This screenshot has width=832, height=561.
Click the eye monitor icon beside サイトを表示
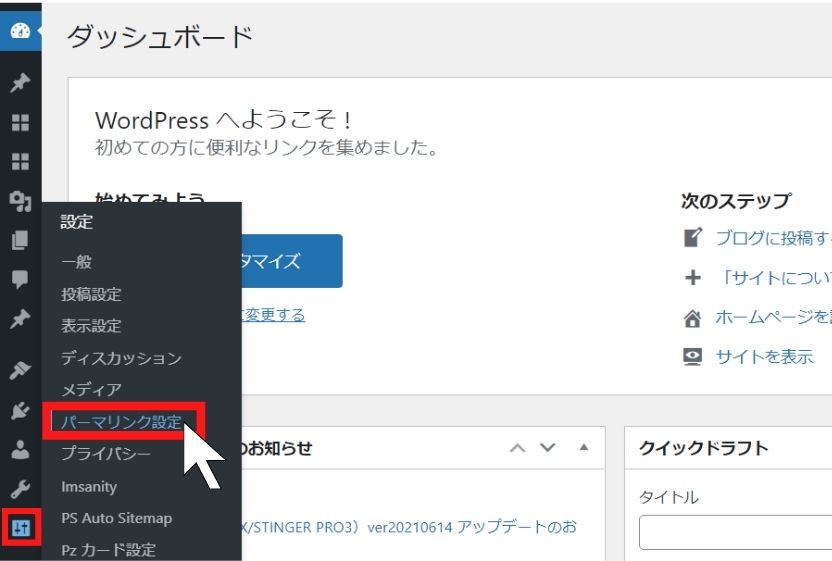coord(692,357)
